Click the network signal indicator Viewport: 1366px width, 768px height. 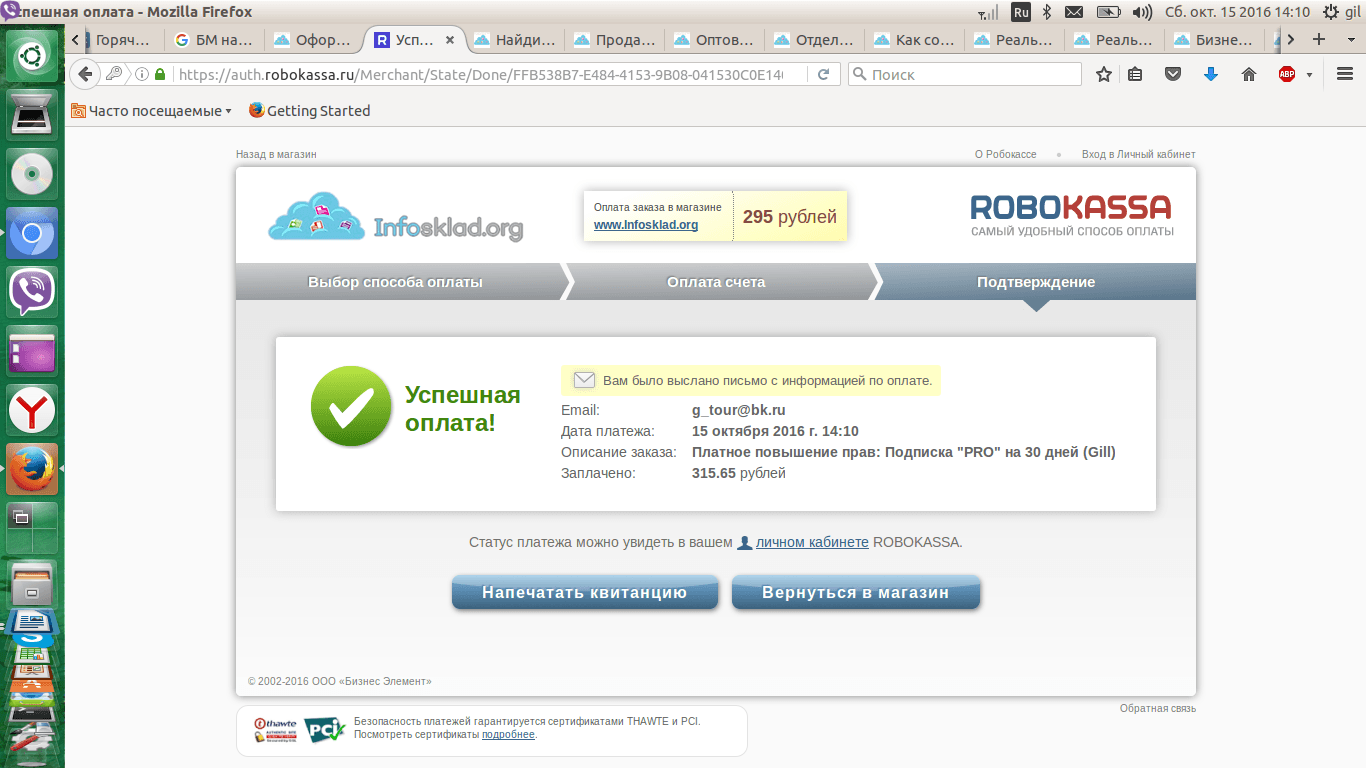click(x=989, y=12)
